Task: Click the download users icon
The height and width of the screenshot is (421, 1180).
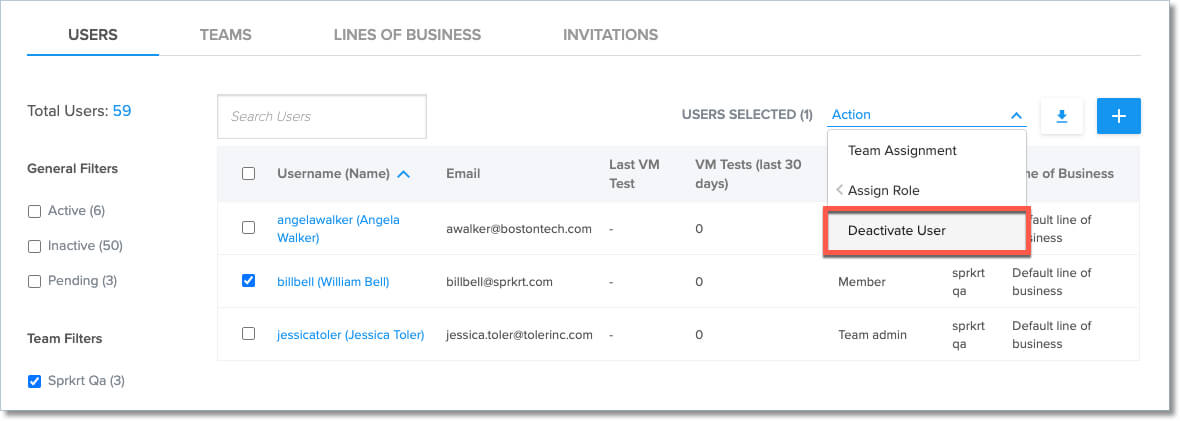Action: [1062, 116]
